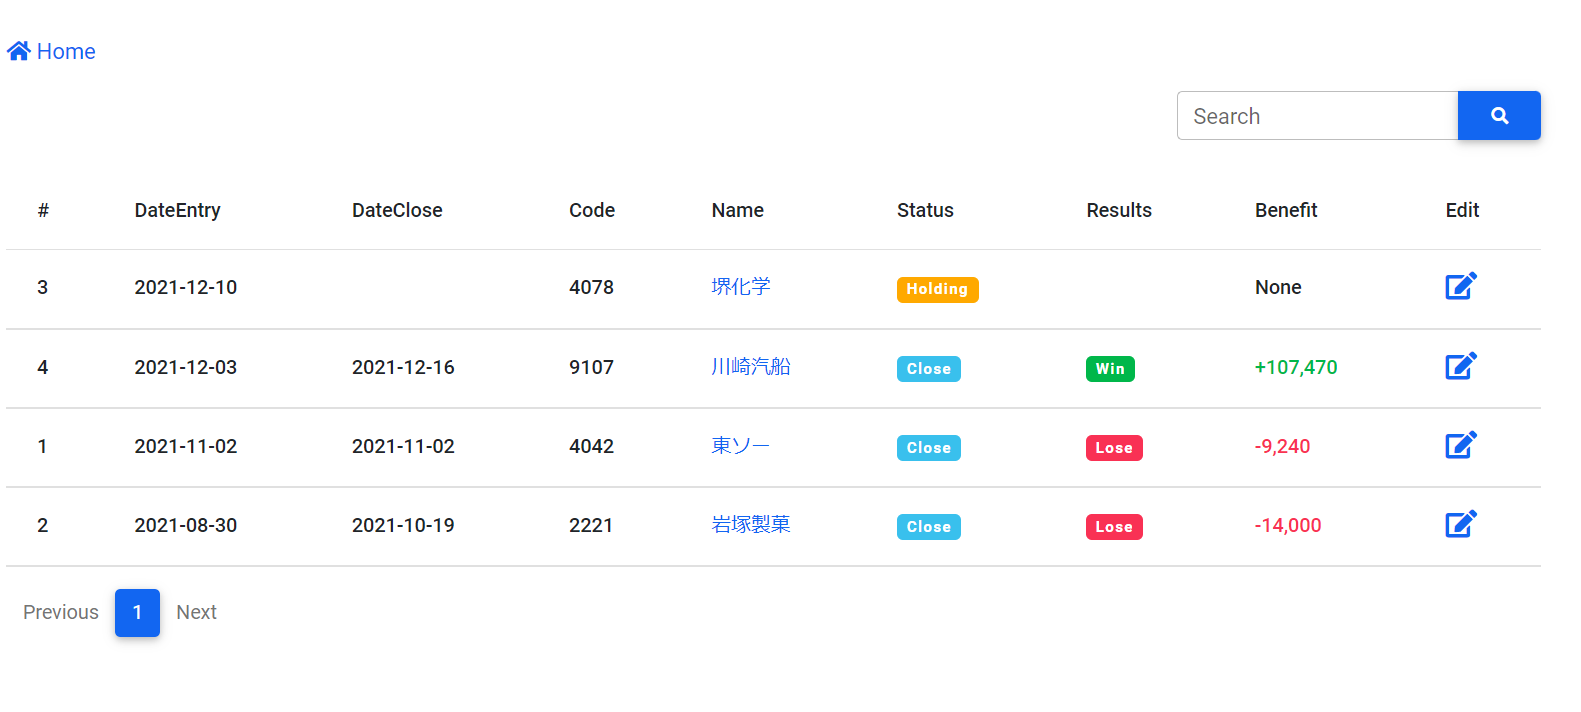Image resolution: width=1581 pixels, height=712 pixels.
Task: Click the Lose badge for 岩塚製菓
Action: click(x=1114, y=527)
